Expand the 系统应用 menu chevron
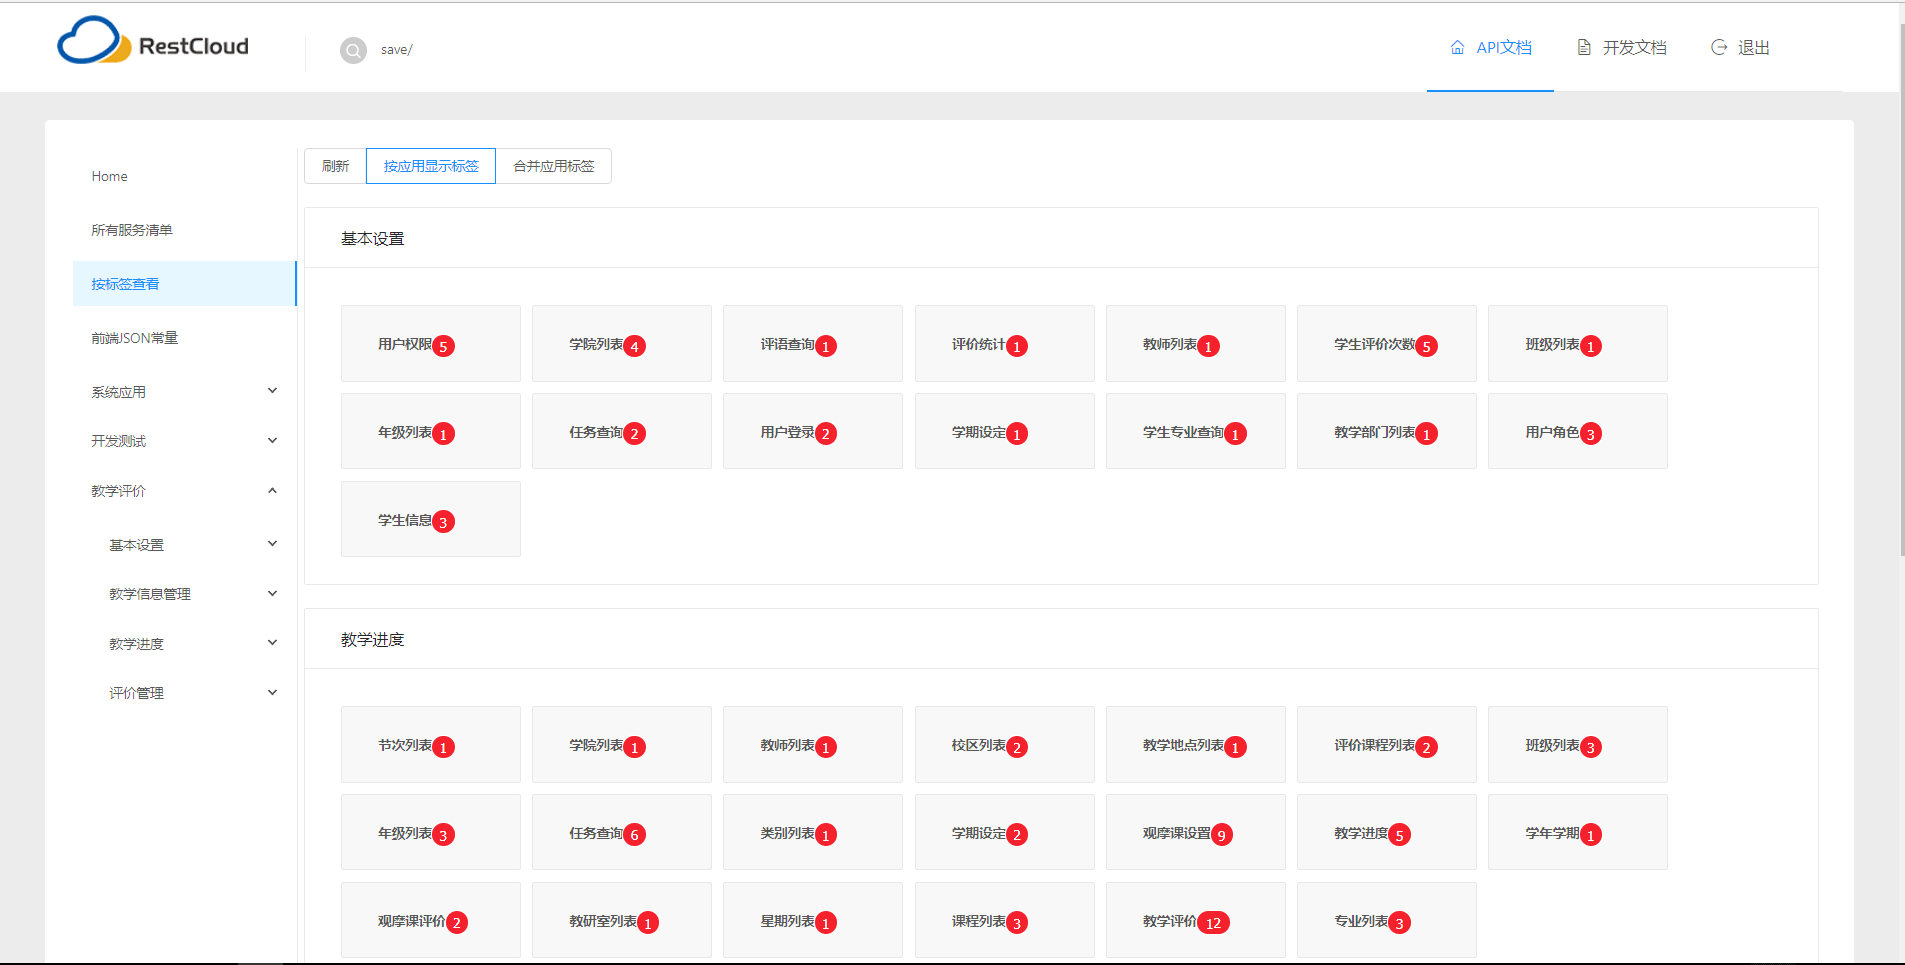The image size is (1905, 965). click(272, 391)
